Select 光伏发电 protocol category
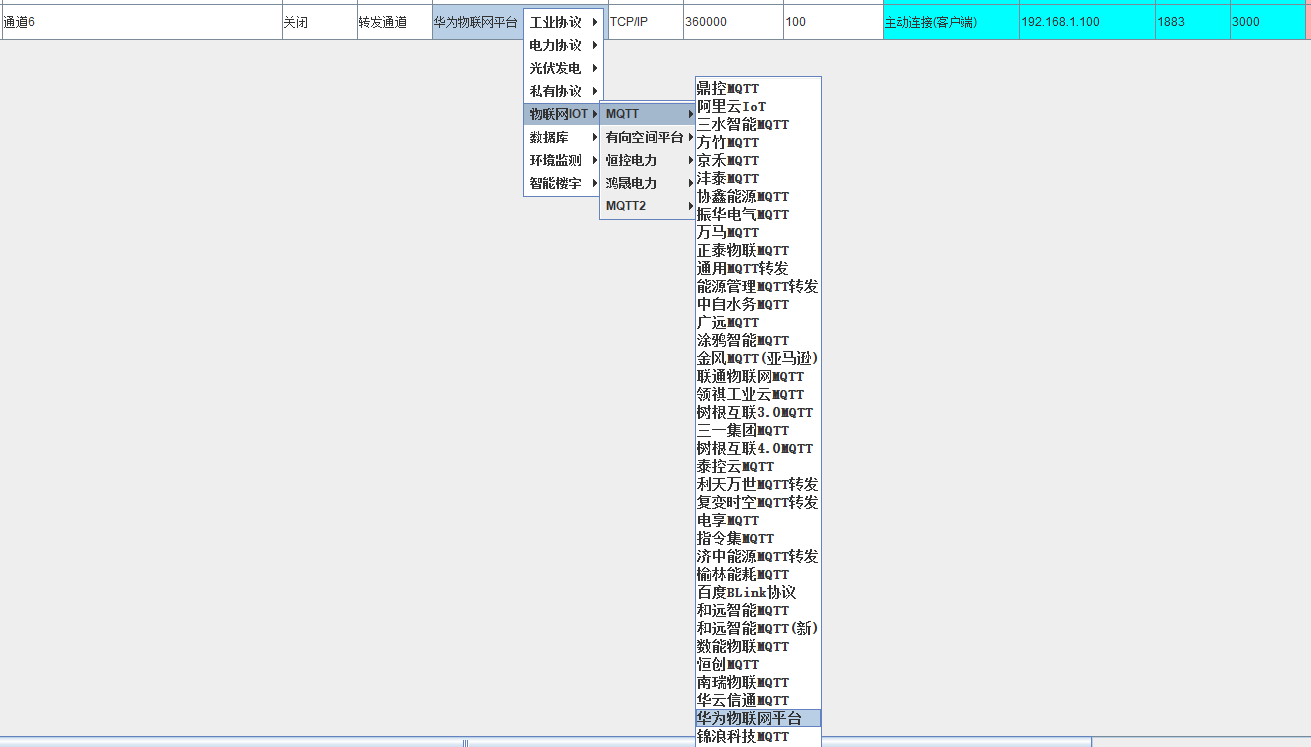 click(556, 68)
